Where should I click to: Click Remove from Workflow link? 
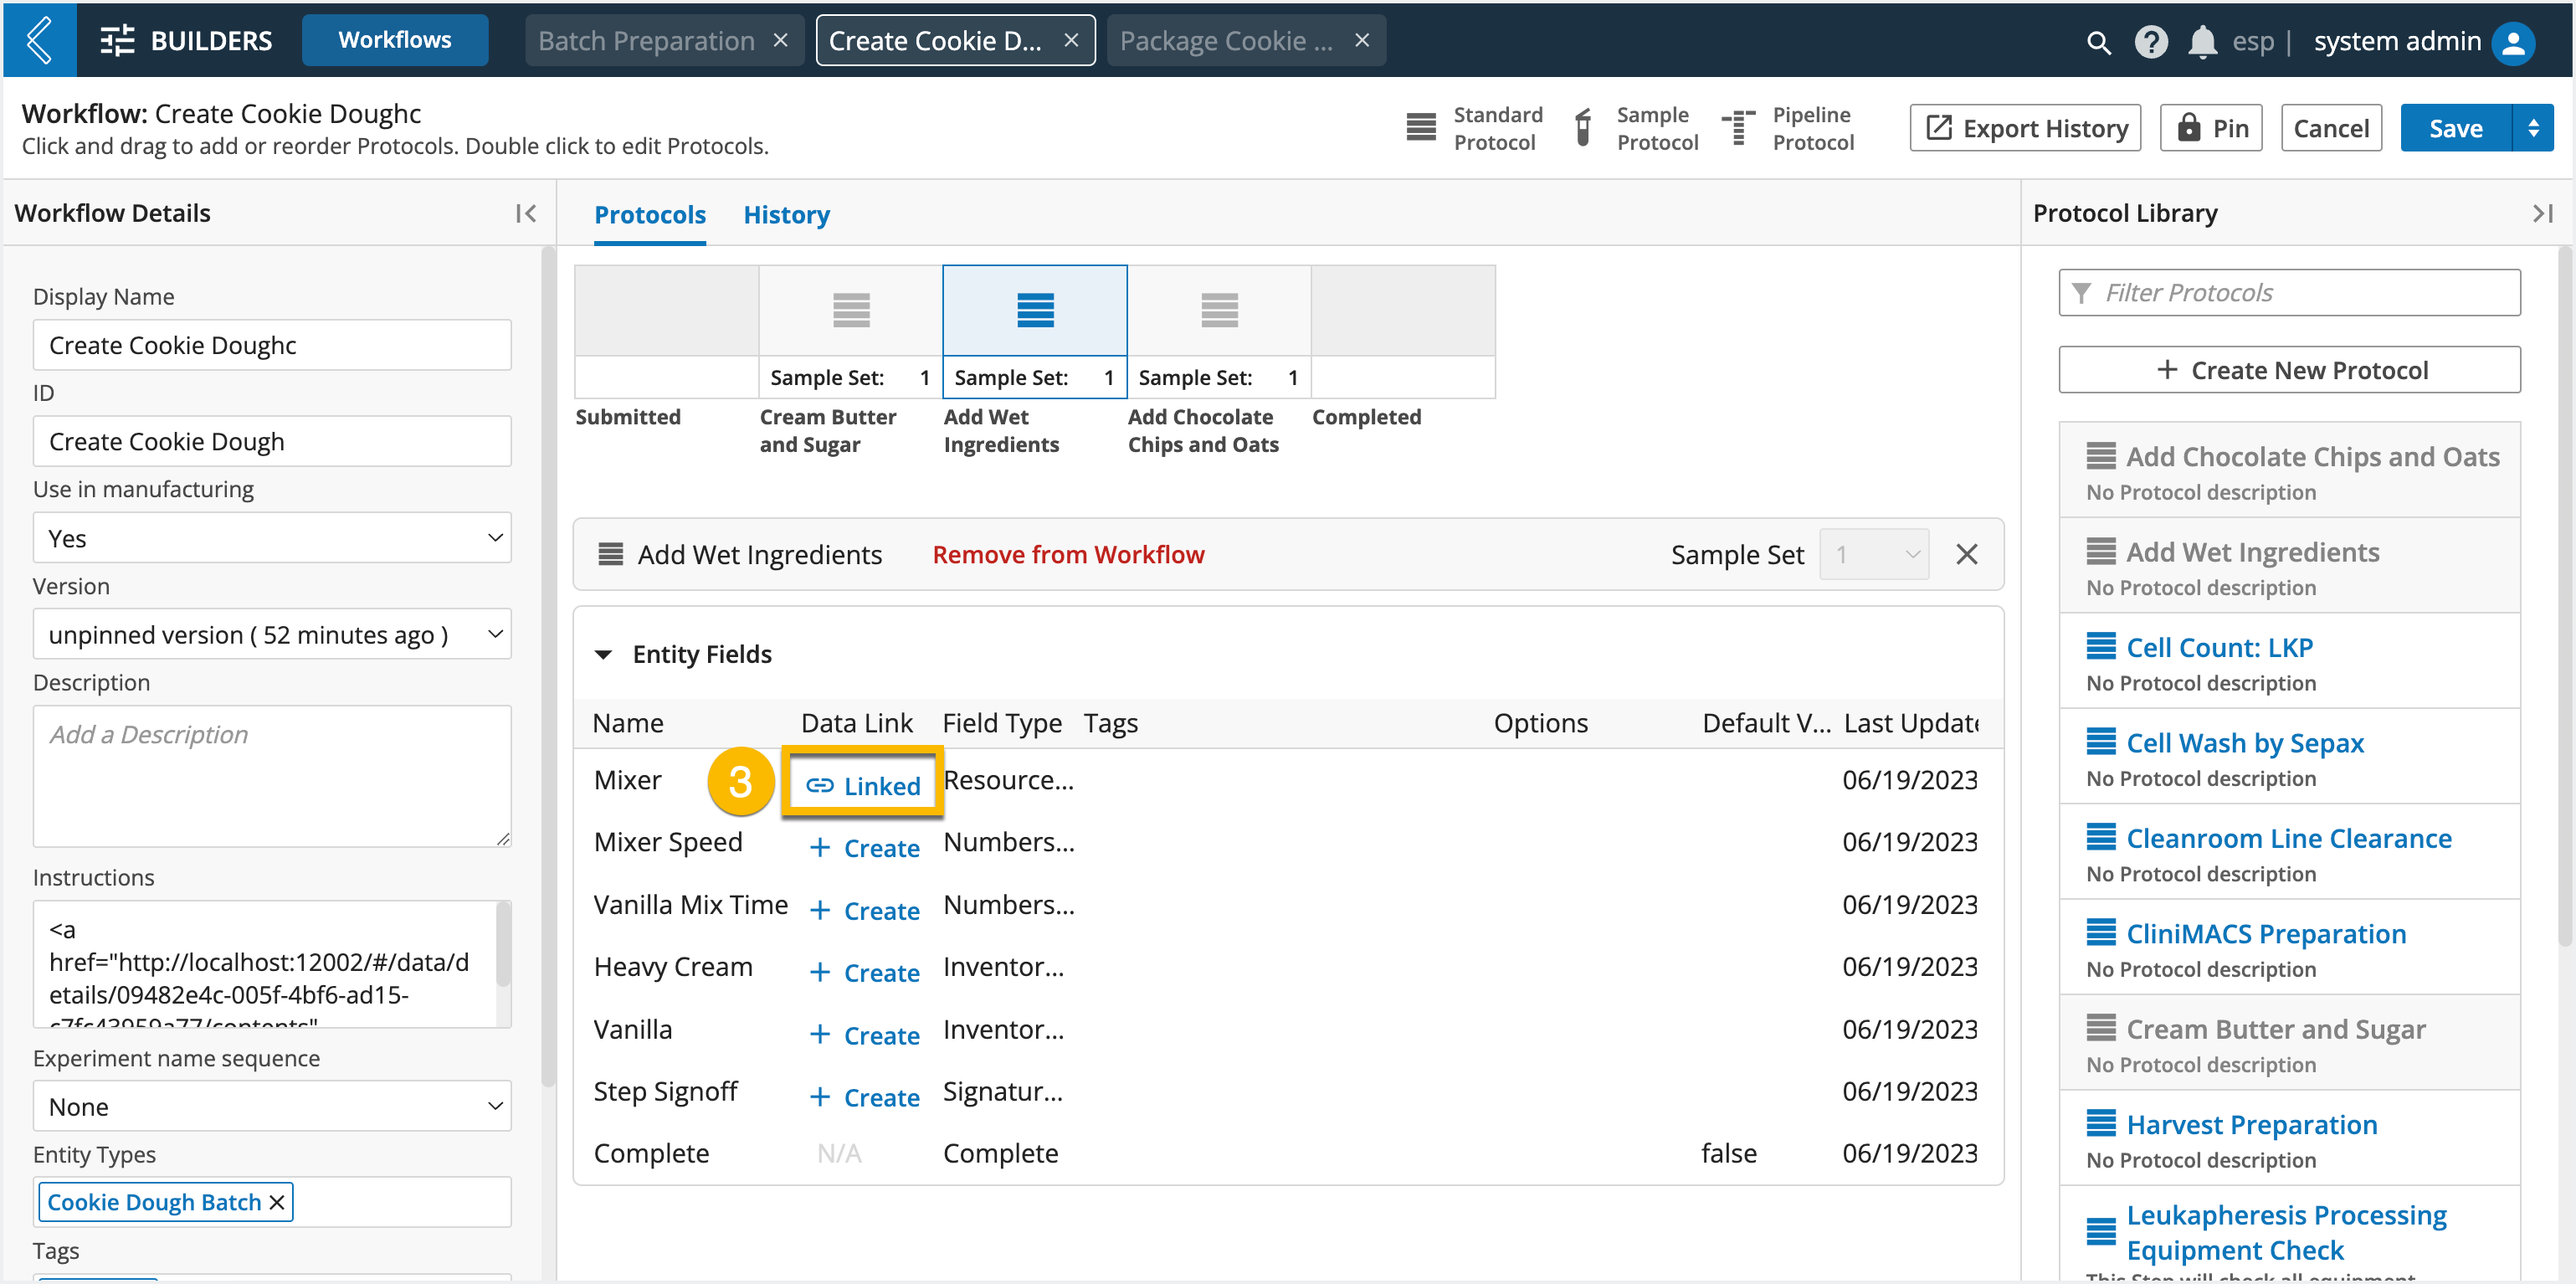pyautogui.click(x=1068, y=554)
